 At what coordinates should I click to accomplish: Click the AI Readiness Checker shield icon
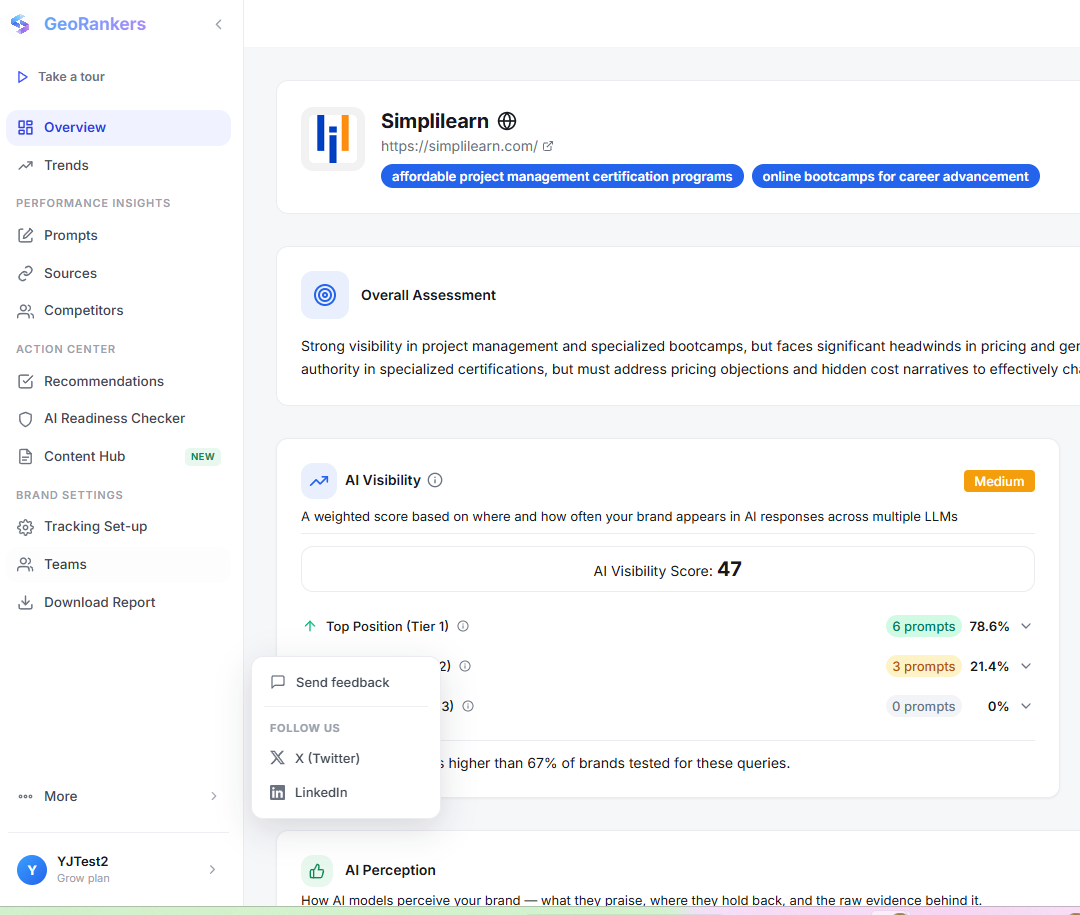tap(25, 419)
